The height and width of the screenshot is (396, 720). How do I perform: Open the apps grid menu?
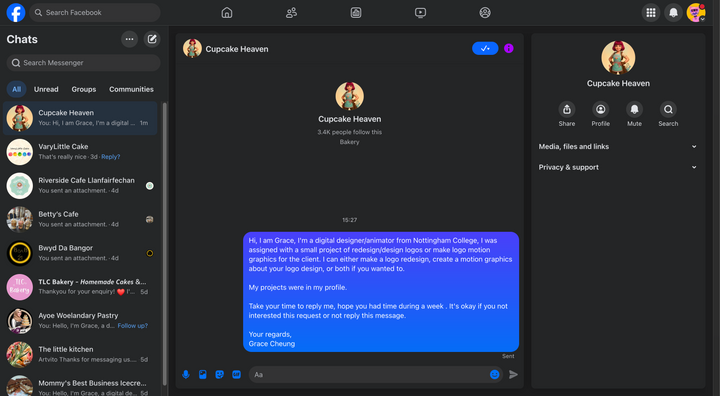pyautogui.click(x=651, y=12)
